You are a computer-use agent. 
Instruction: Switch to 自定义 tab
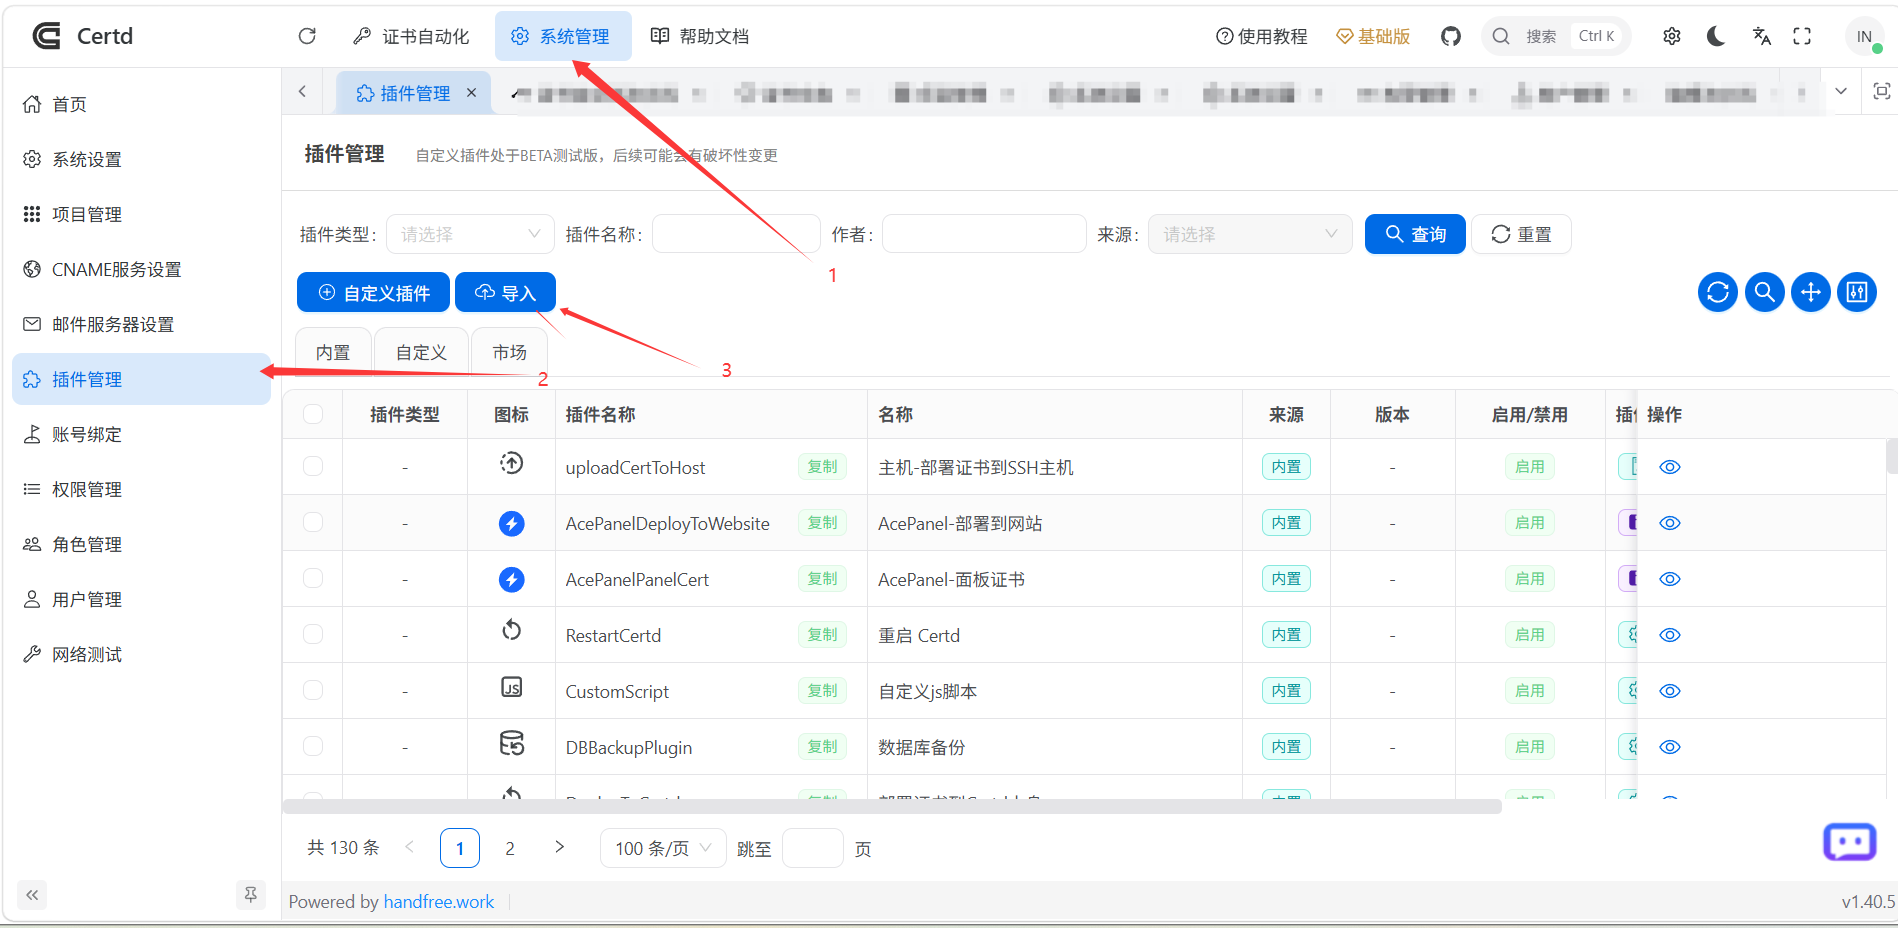(421, 352)
